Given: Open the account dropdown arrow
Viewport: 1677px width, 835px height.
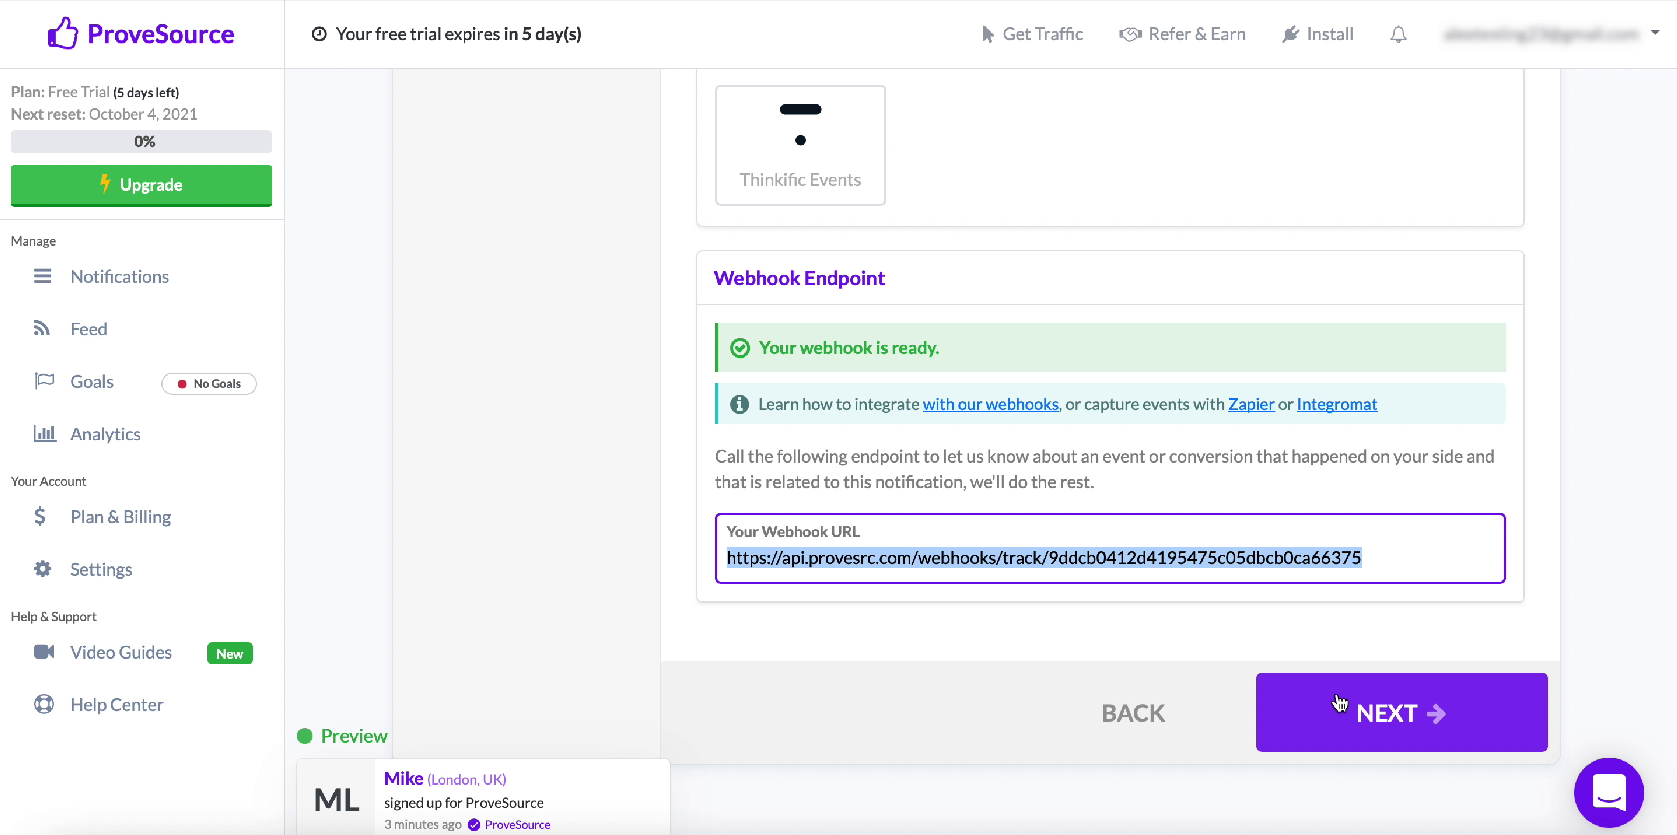Looking at the screenshot, I should (1655, 33).
